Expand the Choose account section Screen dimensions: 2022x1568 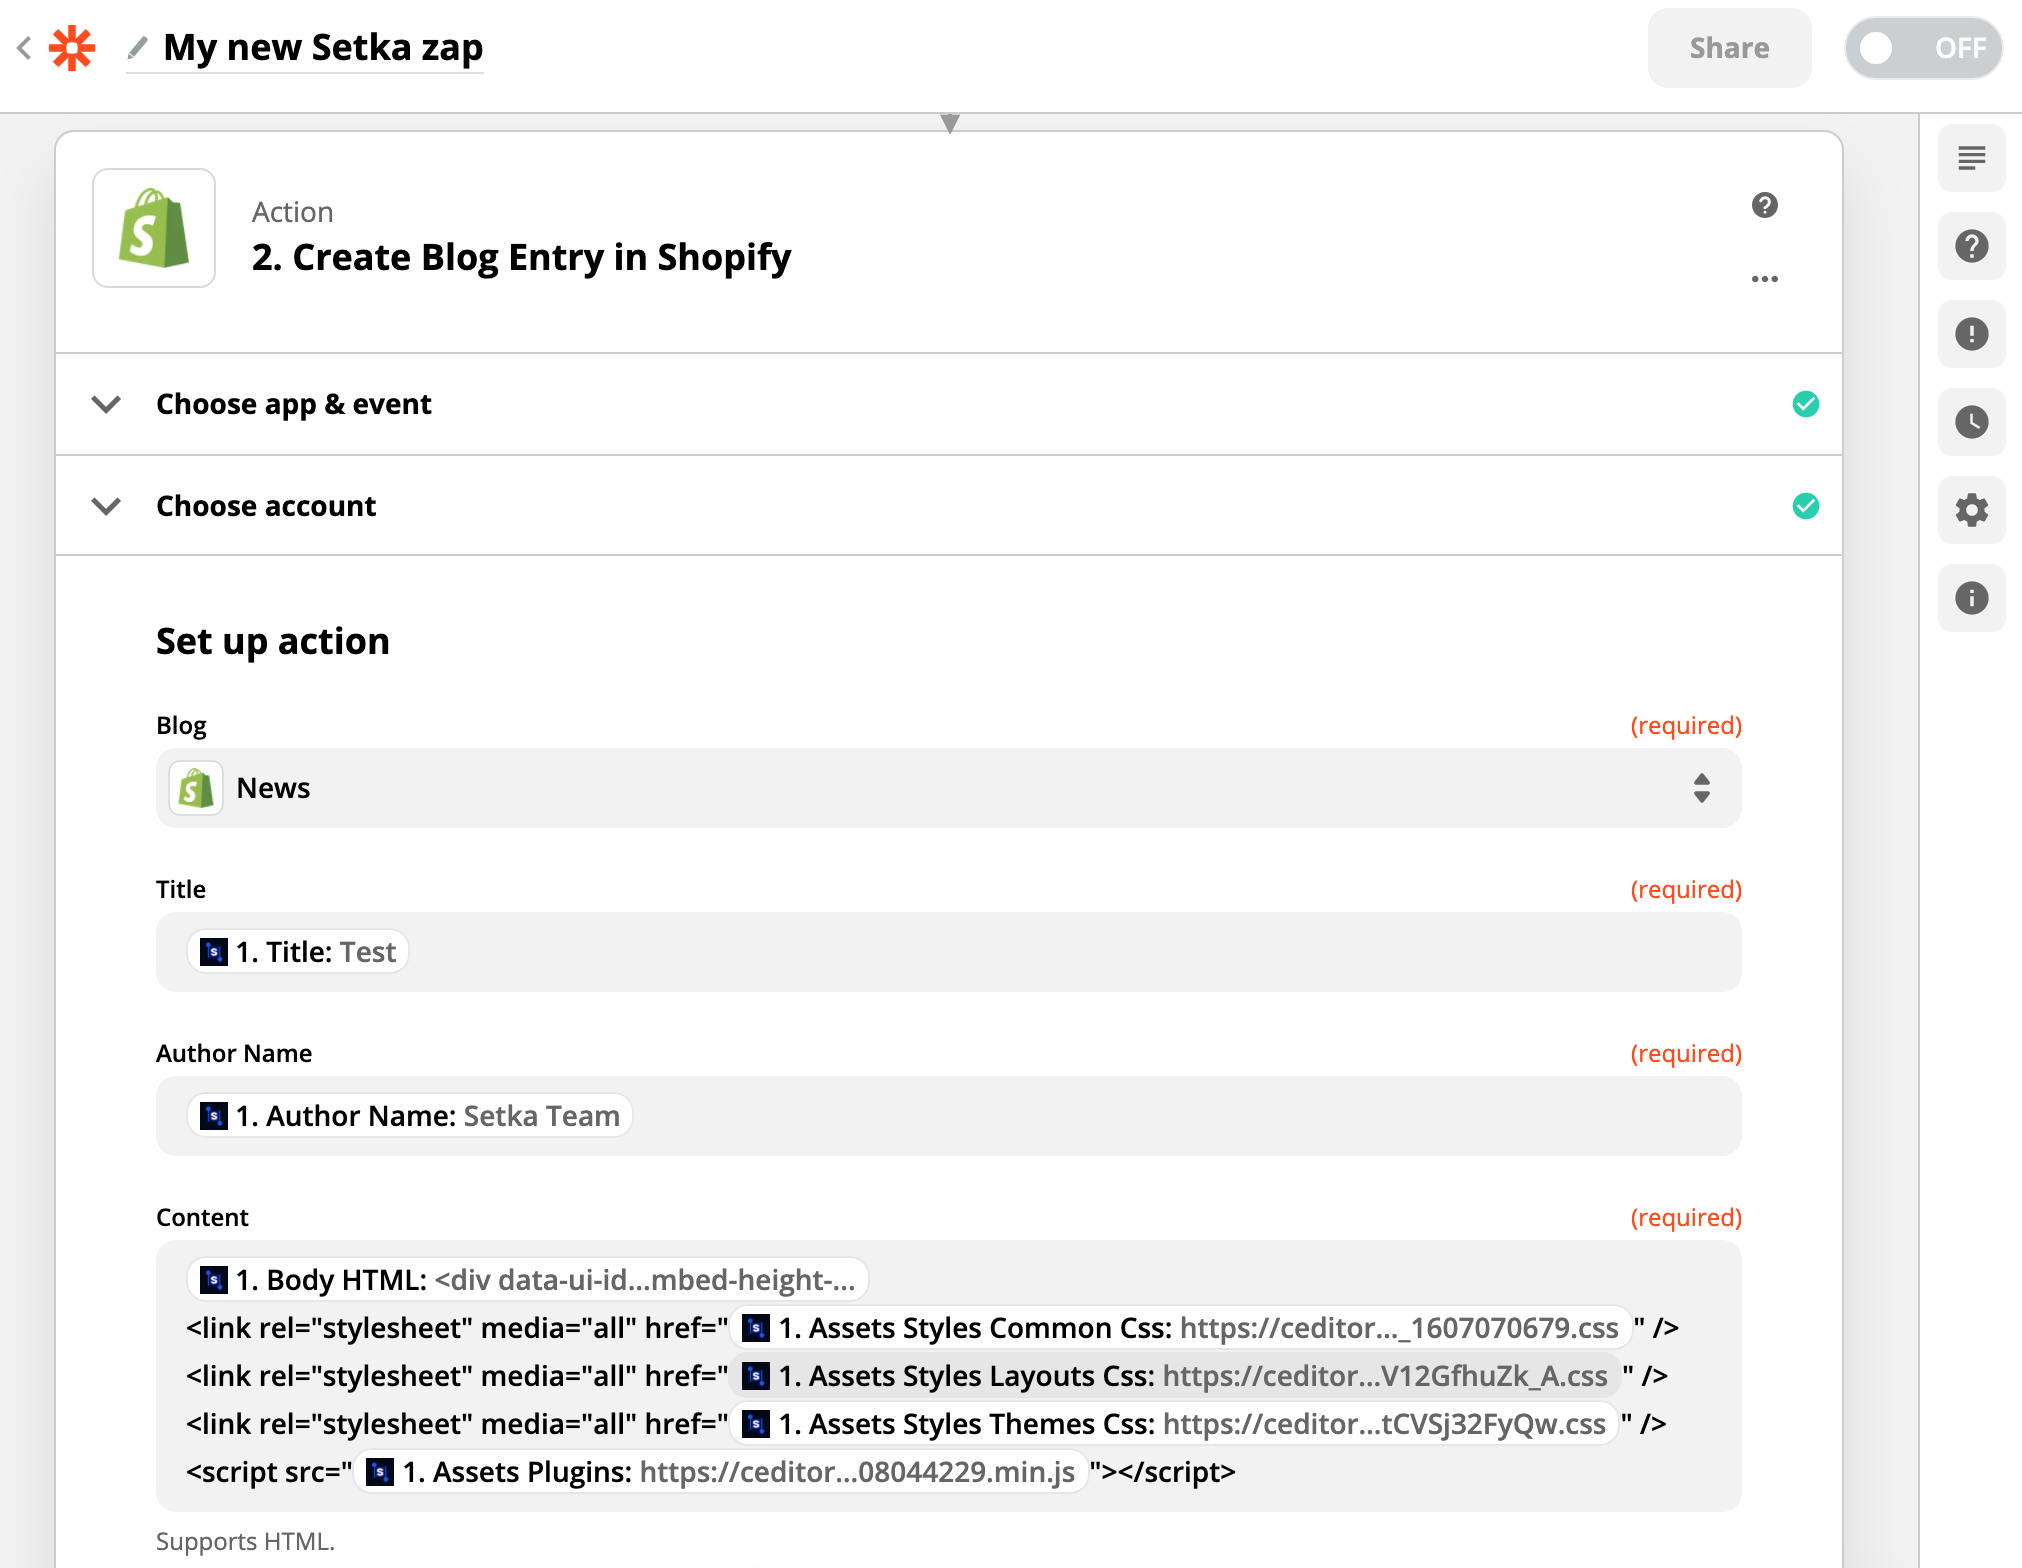(x=266, y=506)
